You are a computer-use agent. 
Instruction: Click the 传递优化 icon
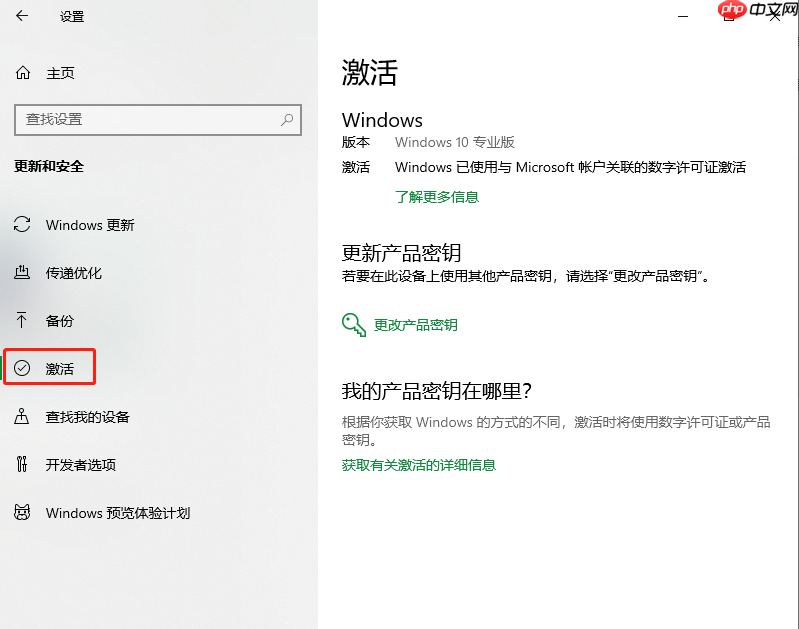point(21,272)
